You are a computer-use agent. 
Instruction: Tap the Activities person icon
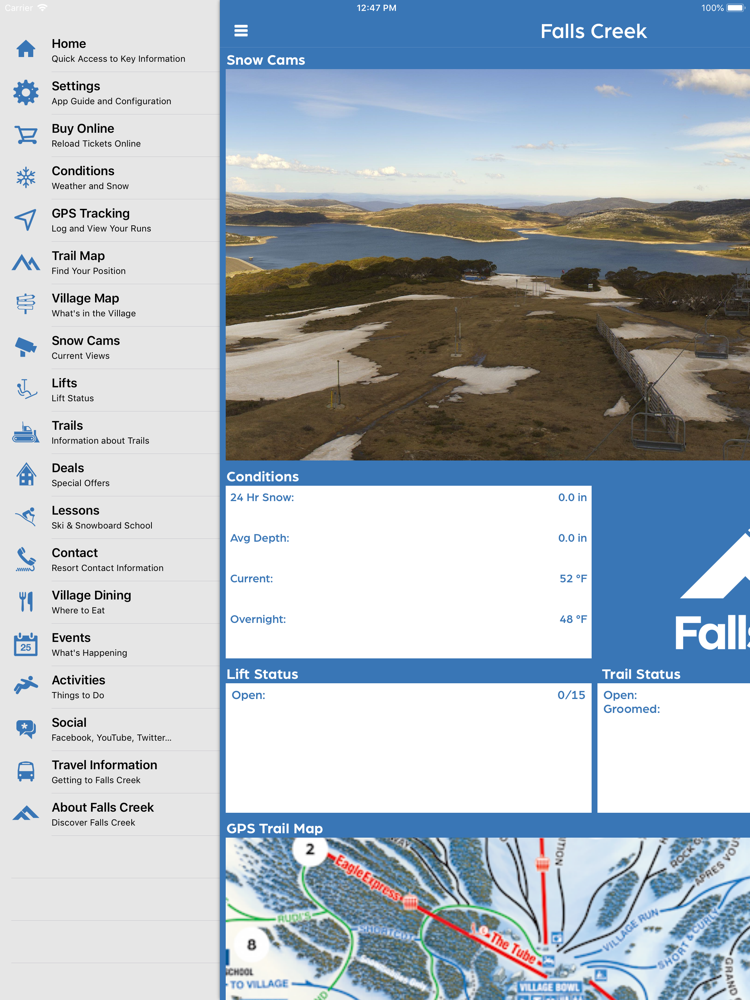26,686
